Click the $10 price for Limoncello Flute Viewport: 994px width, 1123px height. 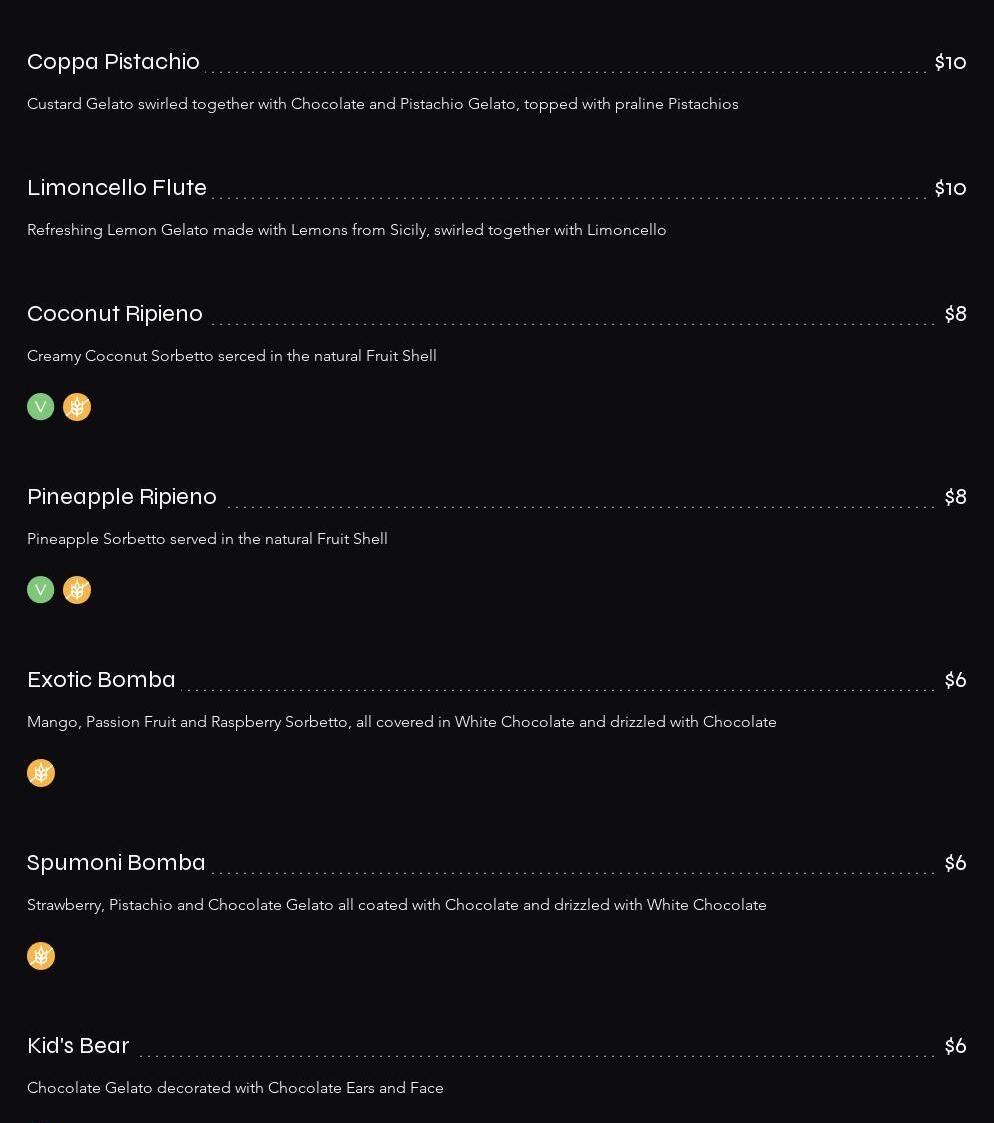pos(950,188)
